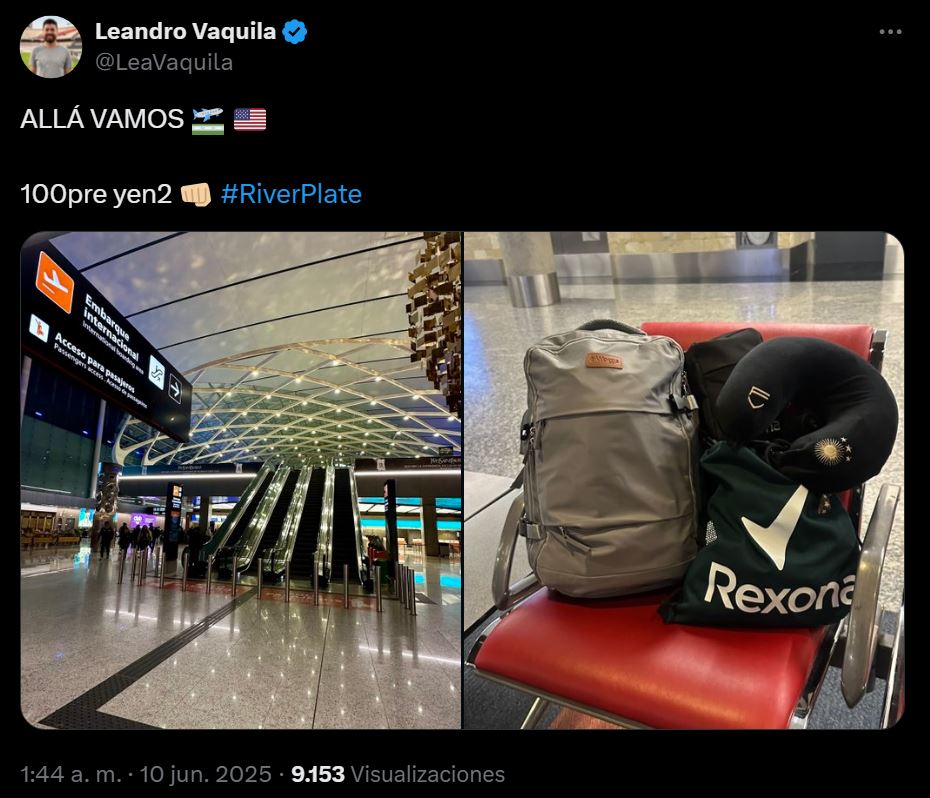Click the ALLÁ VAMOS tweet text
930x798 pixels.
102,119
